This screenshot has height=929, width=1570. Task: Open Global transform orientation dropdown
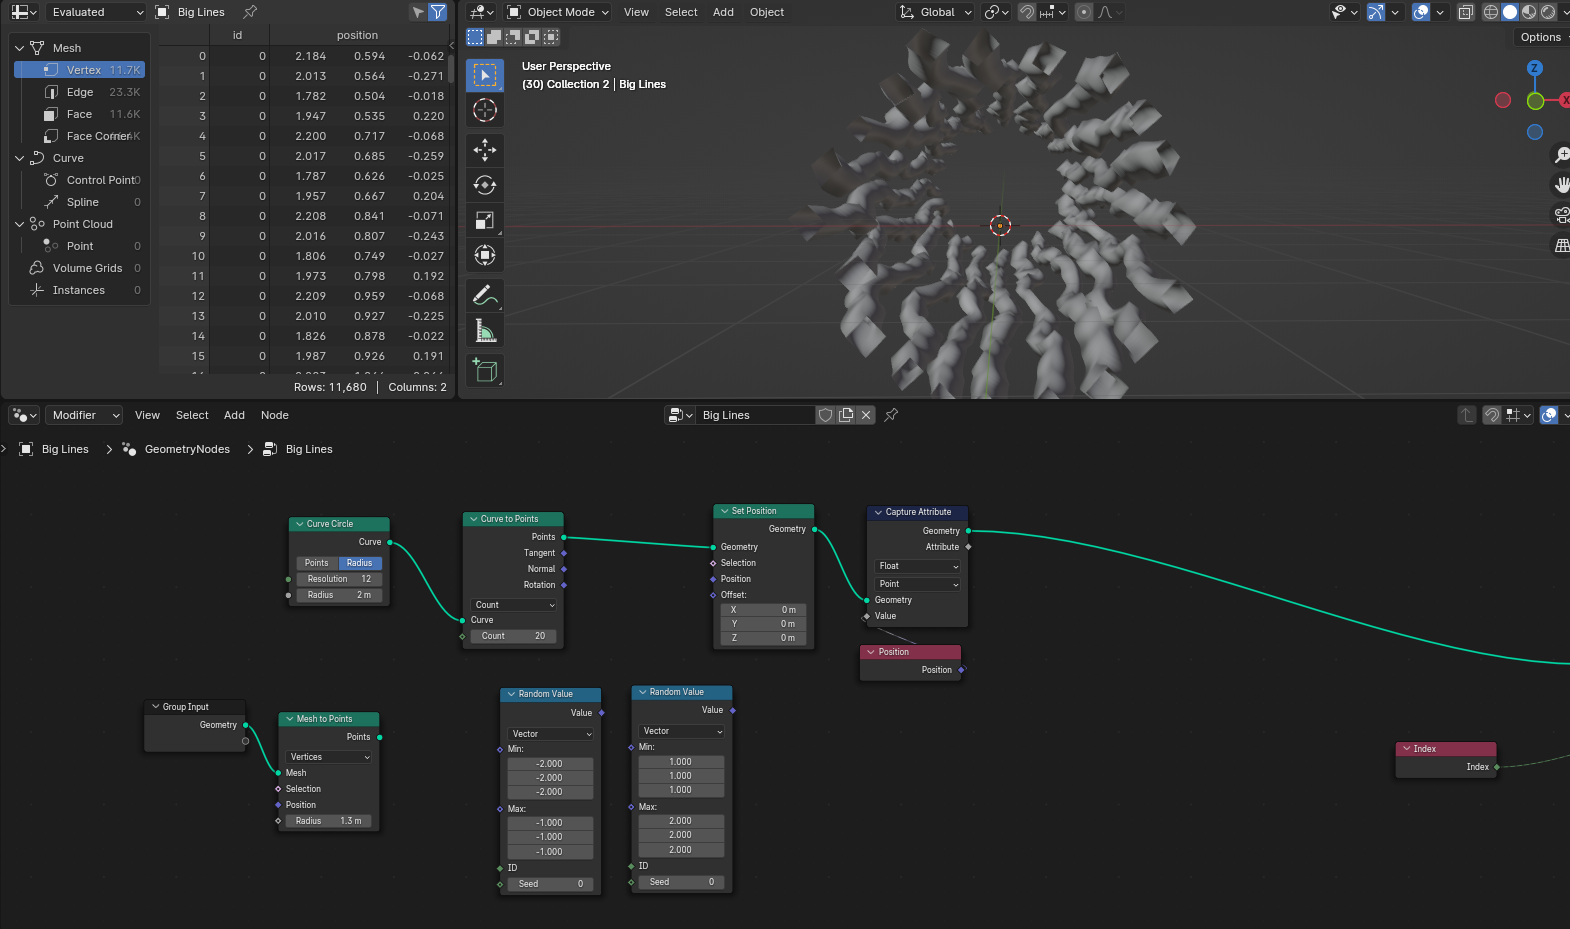pyautogui.click(x=936, y=12)
